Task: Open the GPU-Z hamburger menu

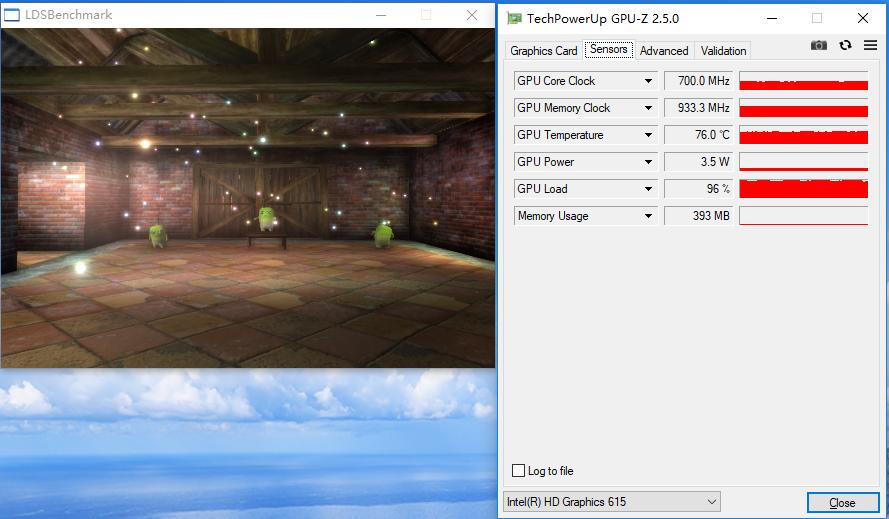Action: tap(870, 45)
